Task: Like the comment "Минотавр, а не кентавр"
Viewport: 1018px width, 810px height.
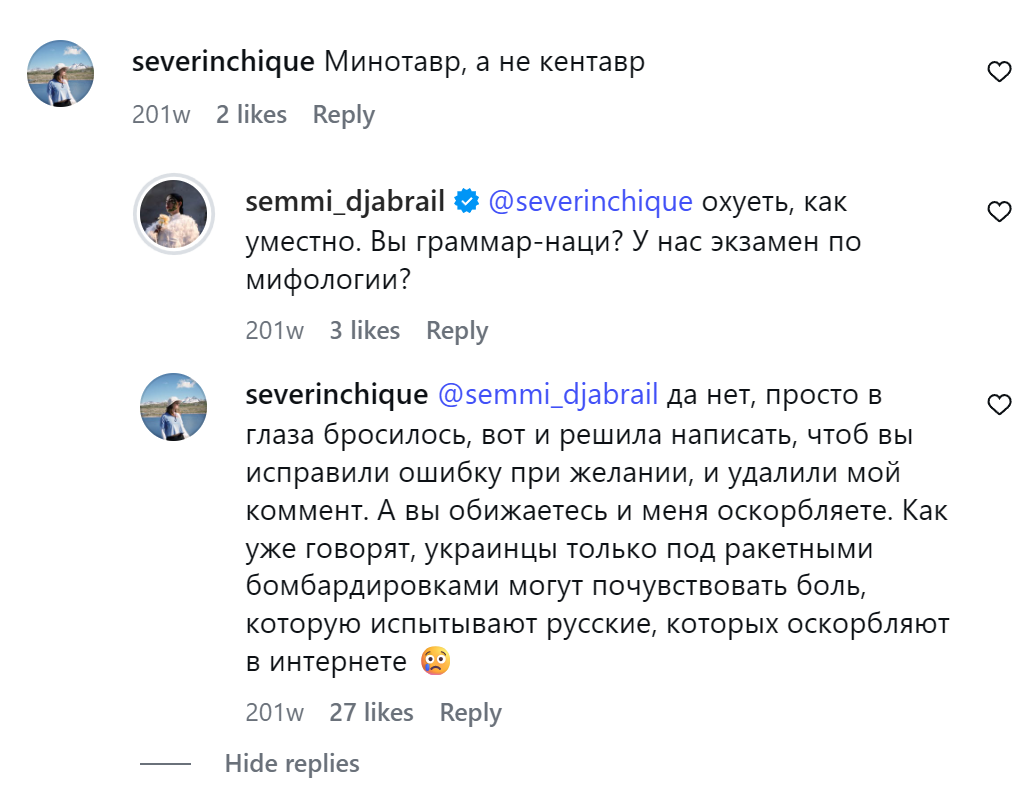Action: coord(999,72)
